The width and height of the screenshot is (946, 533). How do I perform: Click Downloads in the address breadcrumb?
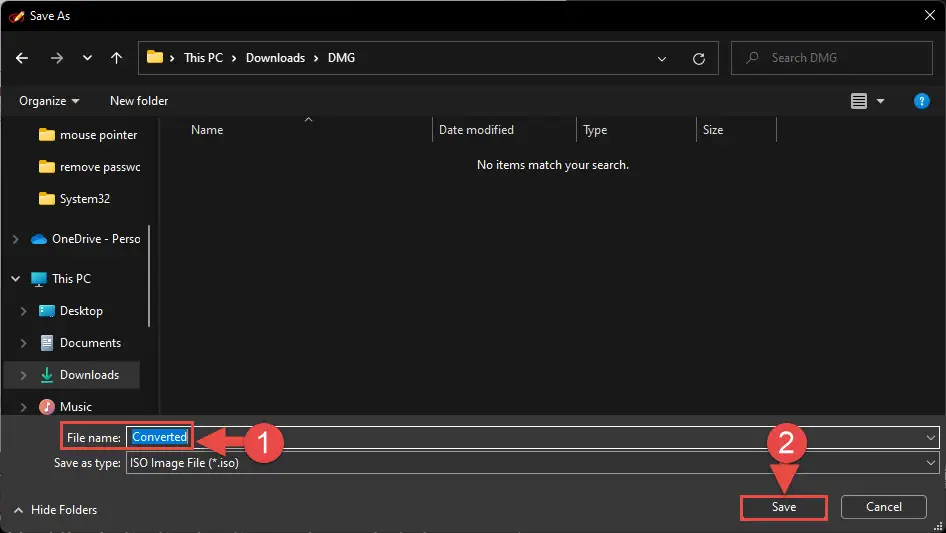(275, 58)
